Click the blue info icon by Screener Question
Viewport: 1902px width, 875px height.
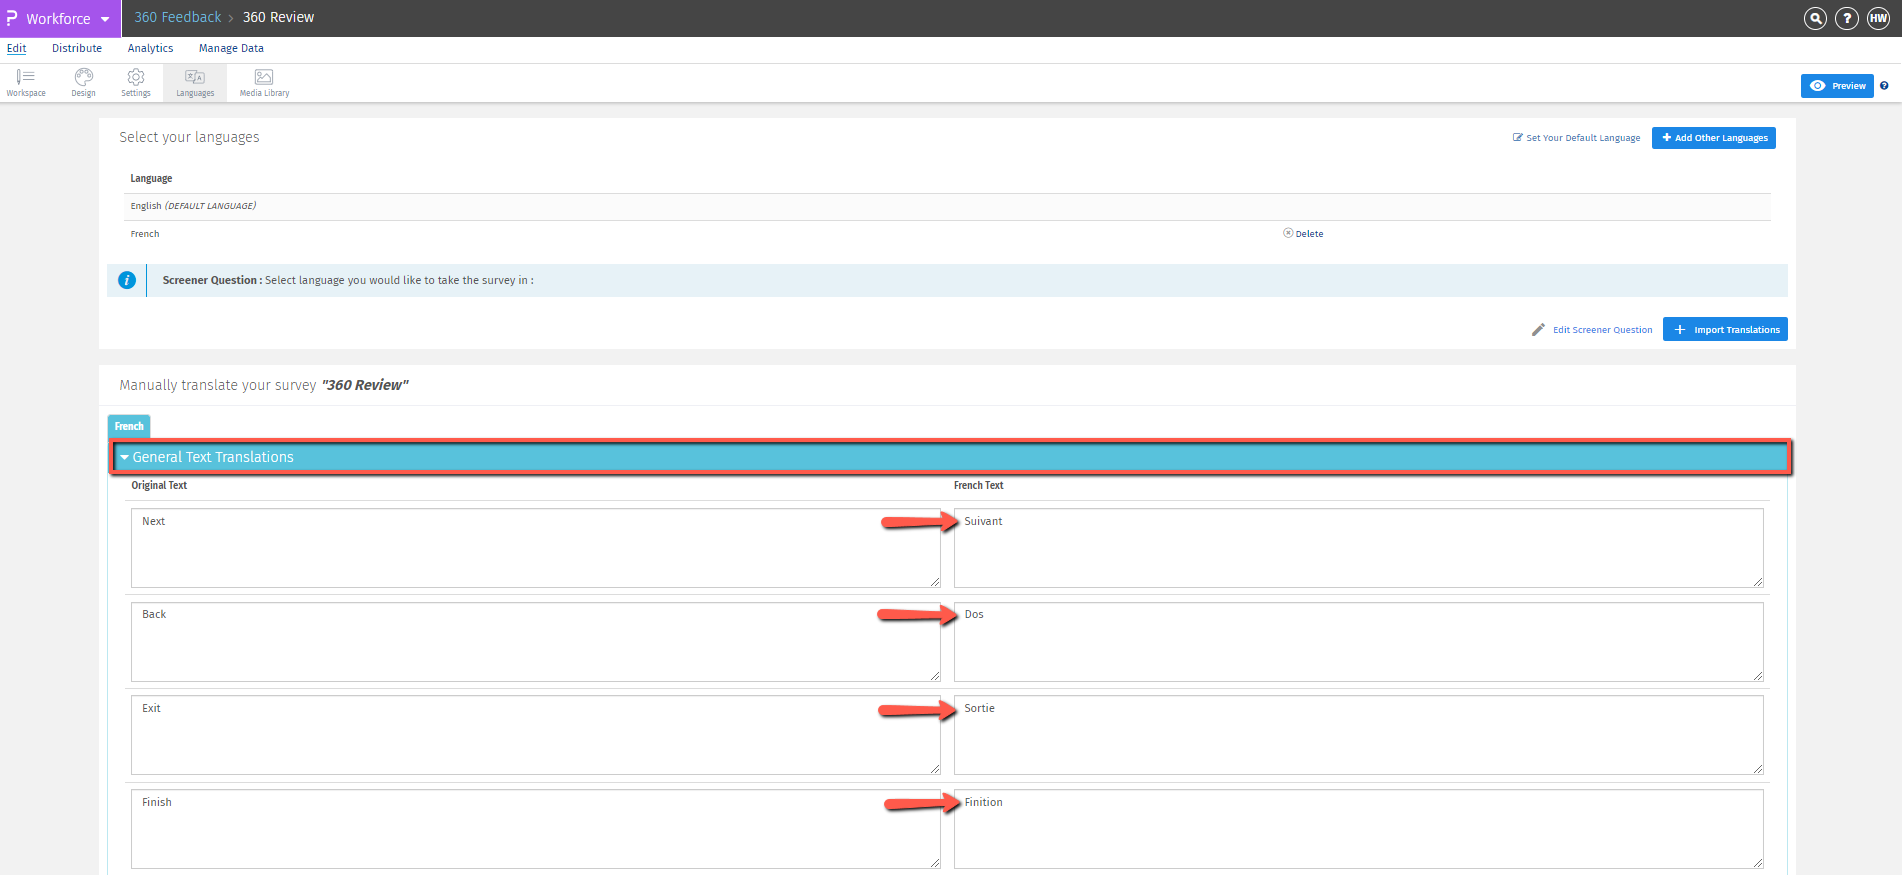click(x=127, y=280)
